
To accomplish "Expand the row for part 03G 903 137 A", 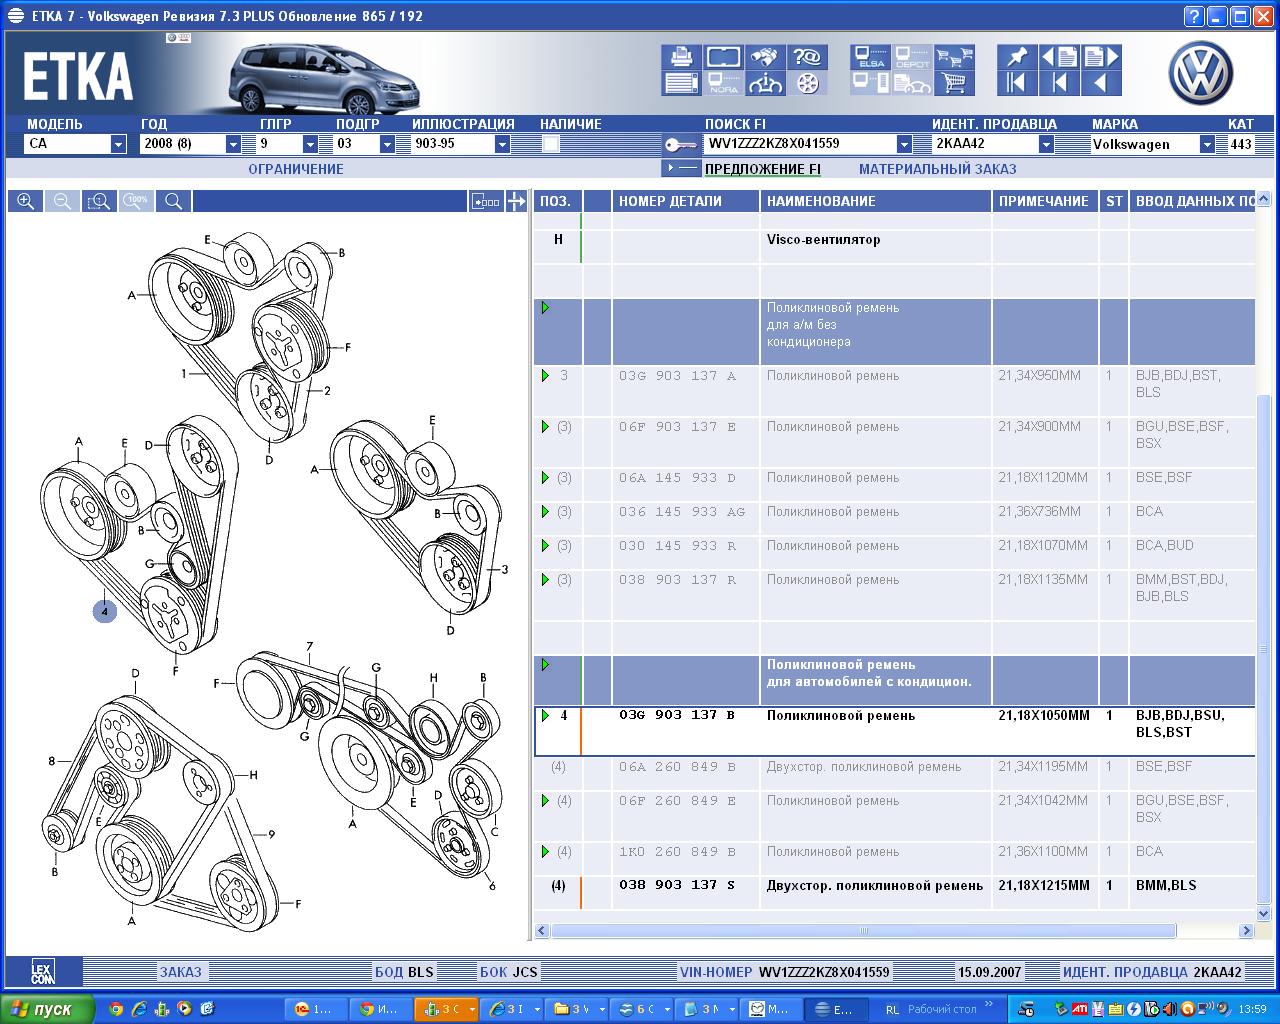I will click(545, 376).
